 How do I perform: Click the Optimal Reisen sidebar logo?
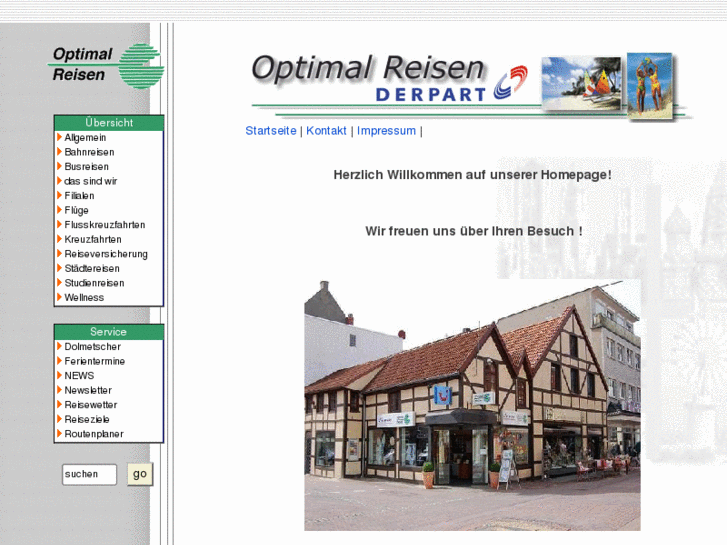coord(106,66)
